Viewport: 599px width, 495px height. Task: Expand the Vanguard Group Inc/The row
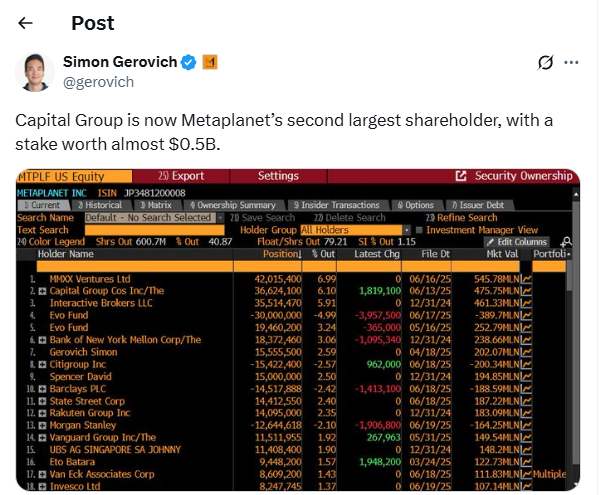pos(42,438)
